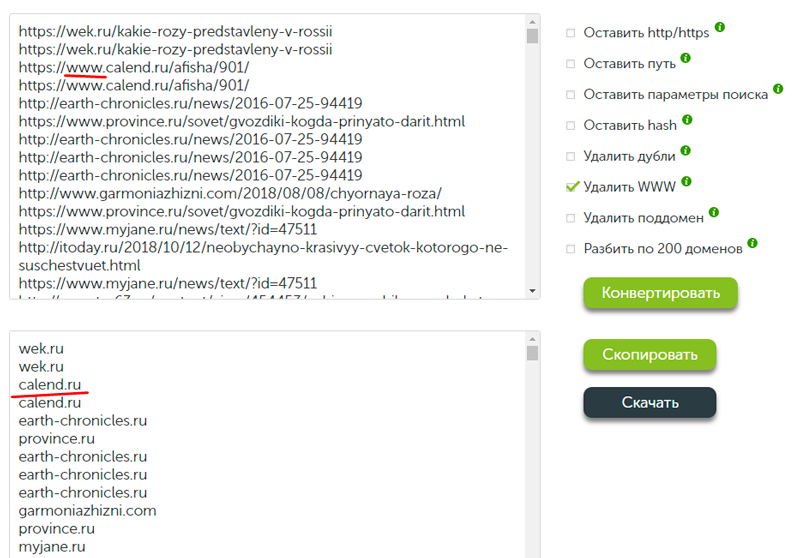The height and width of the screenshot is (558, 800).
Task: Enable Разбить по 200 доменов checkbox
Action: [x=570, y=249]
